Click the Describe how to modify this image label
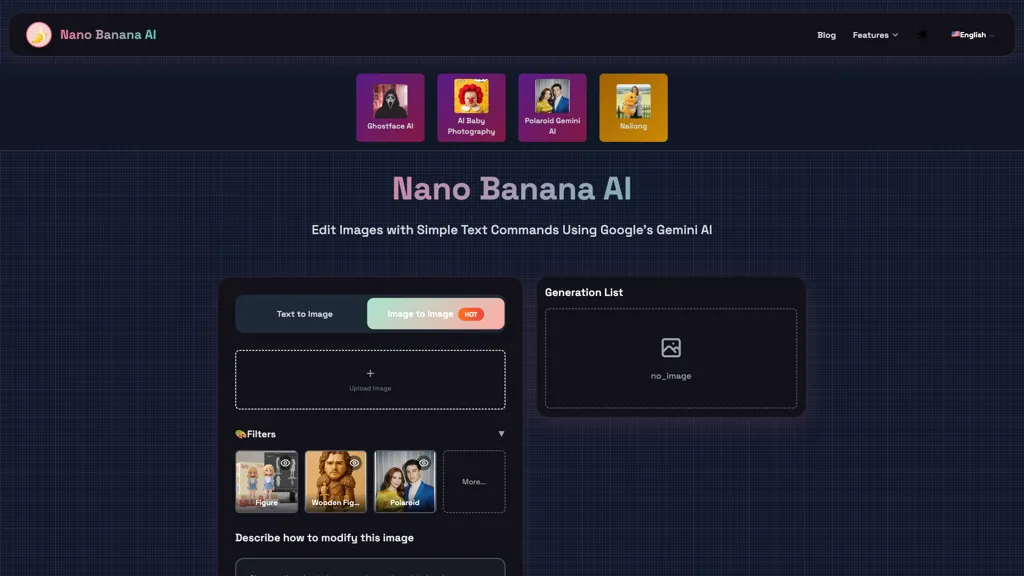The image size is (1024, 576). pyautogui.click(x=325, y=538)
